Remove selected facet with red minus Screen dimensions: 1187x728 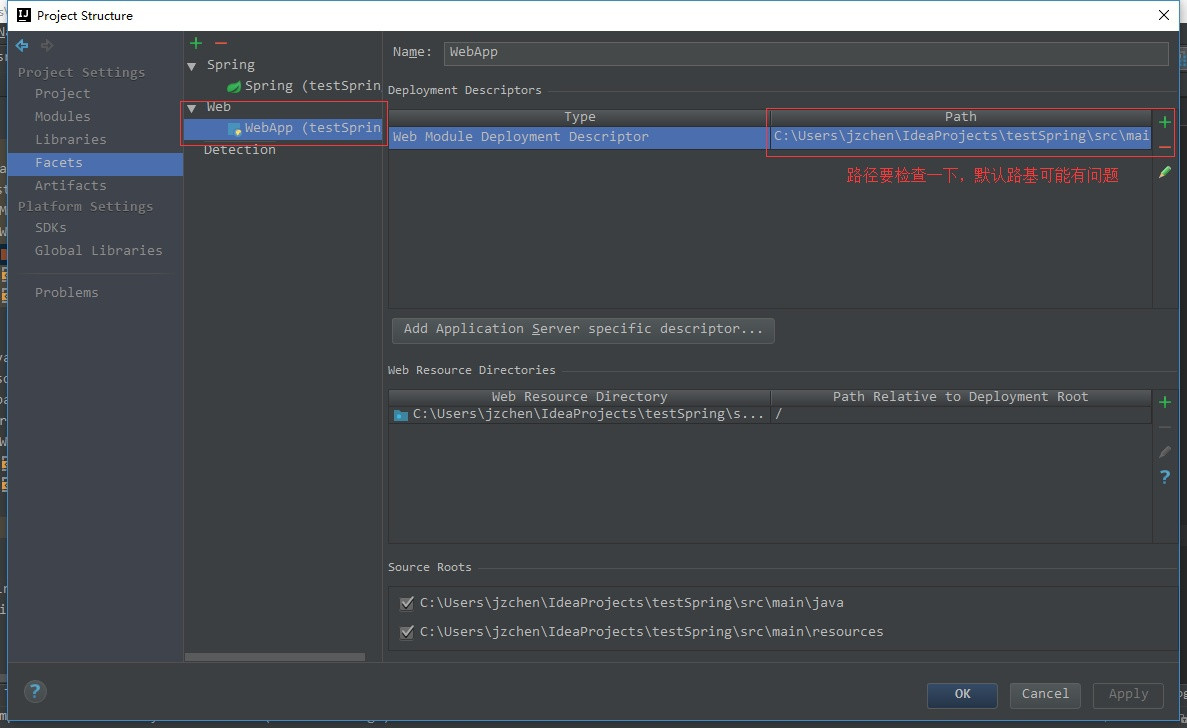[x=220, y=43]
